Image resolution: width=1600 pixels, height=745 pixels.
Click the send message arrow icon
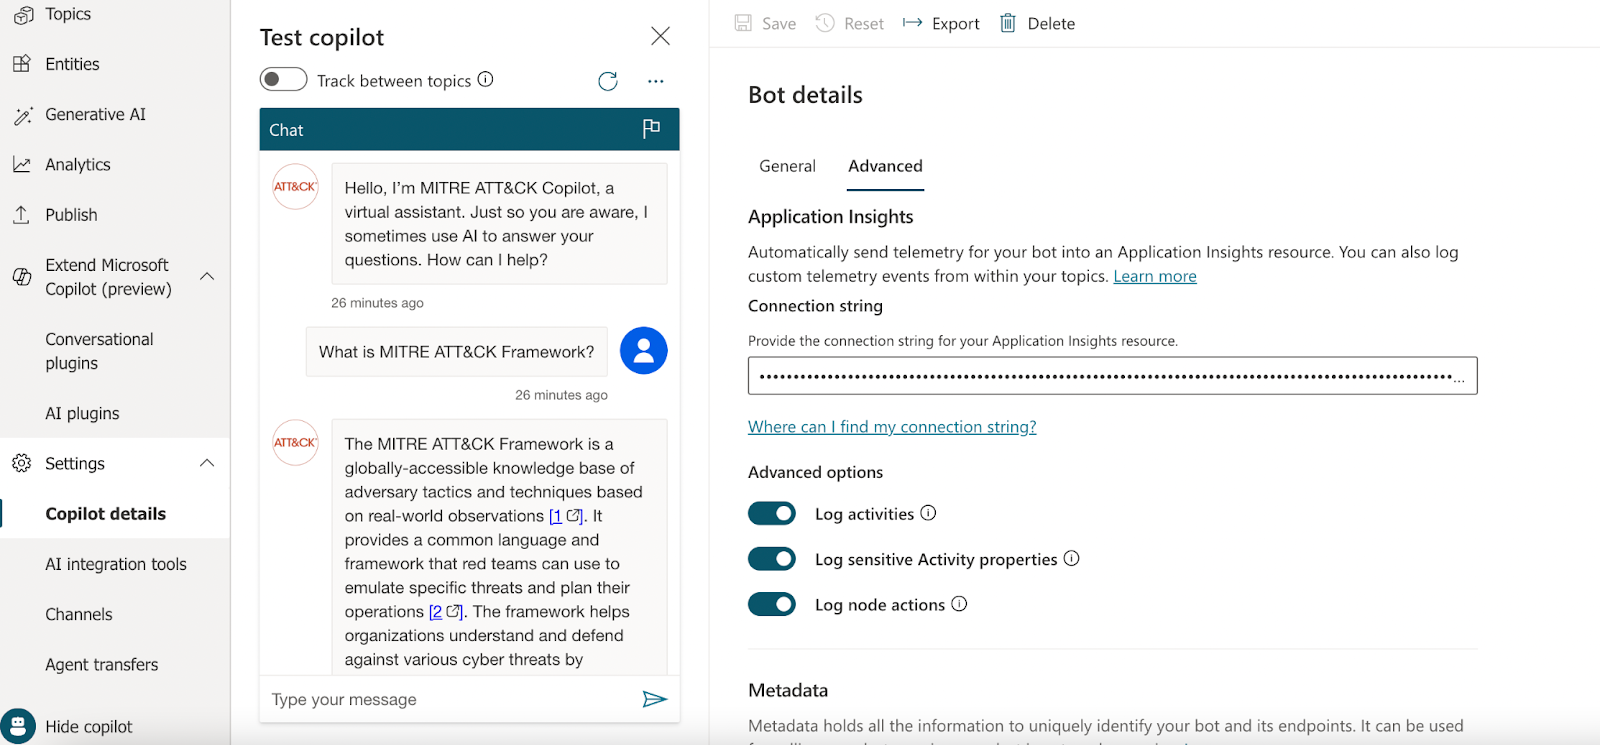click(x=655, y=699)
